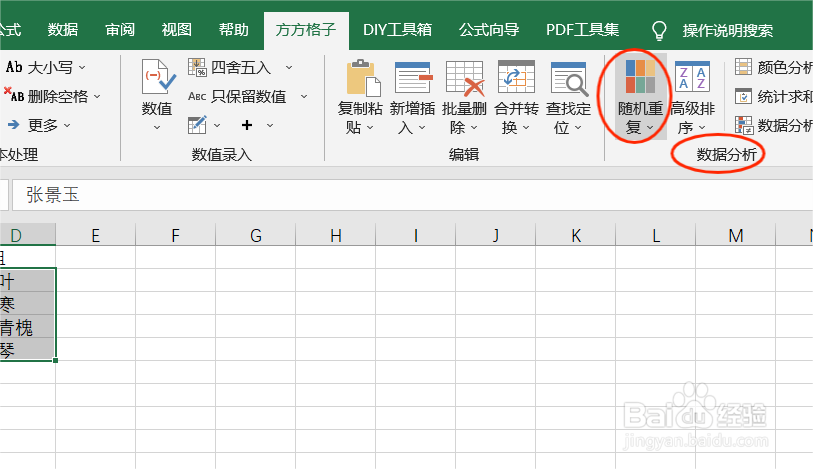Click the table-edit pencil icon
The image size is (813, 469).
pos(197,125)
